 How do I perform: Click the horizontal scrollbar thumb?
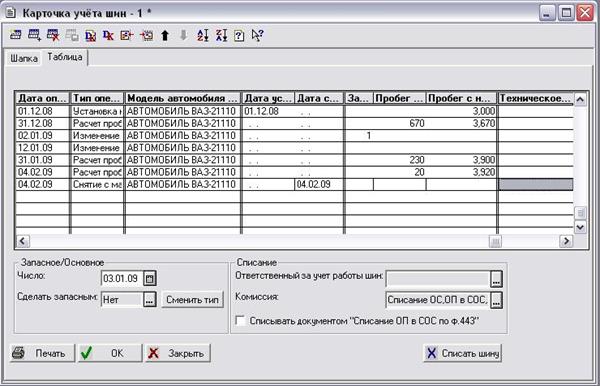click(x=496, y=241)
